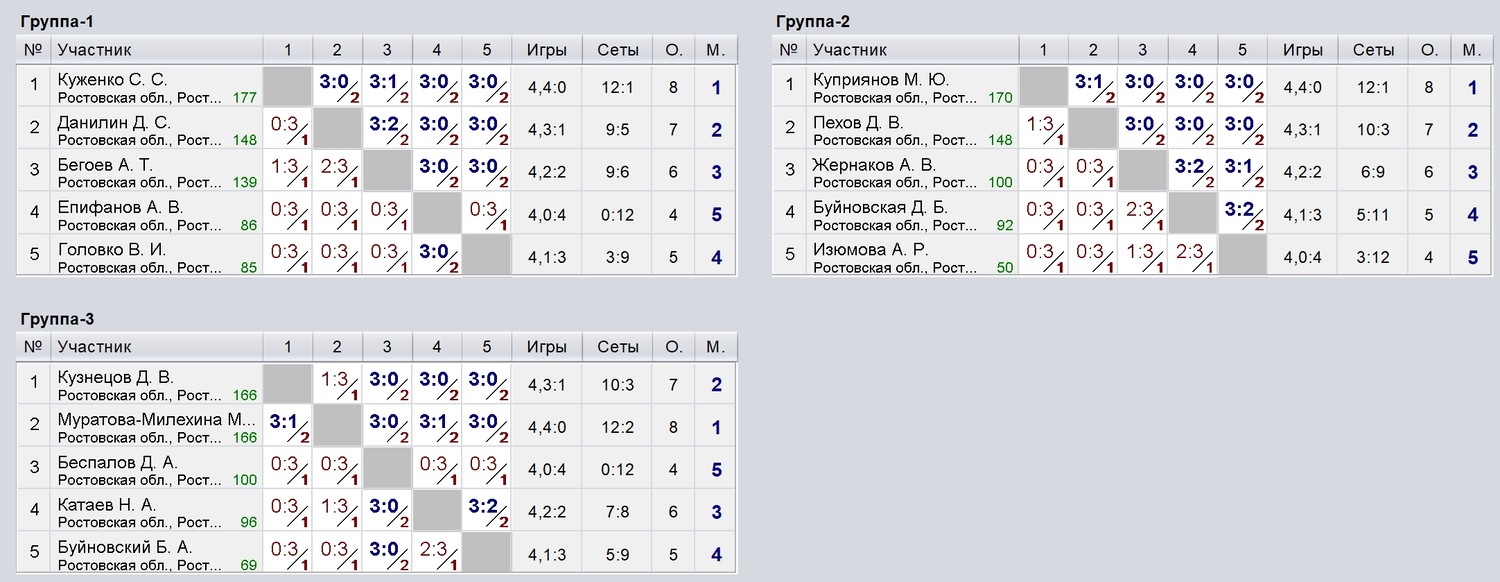Image resolution: width=1500 pixels, height=582 pixels.
Task: Select participant Куприянов М. Ю.
Action: click(881, 80)
